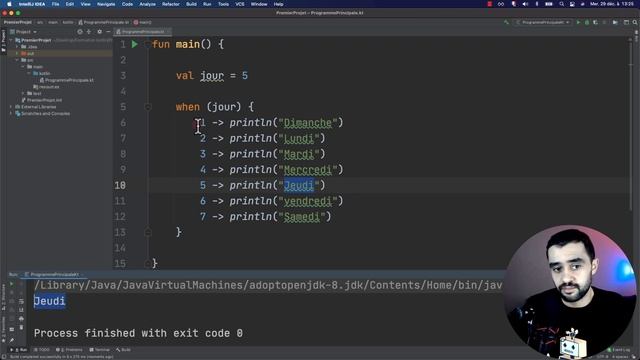Open the Edit menu
Viewport: 640px width, 360px height.
pyautogui.click(x=70, y=4)
